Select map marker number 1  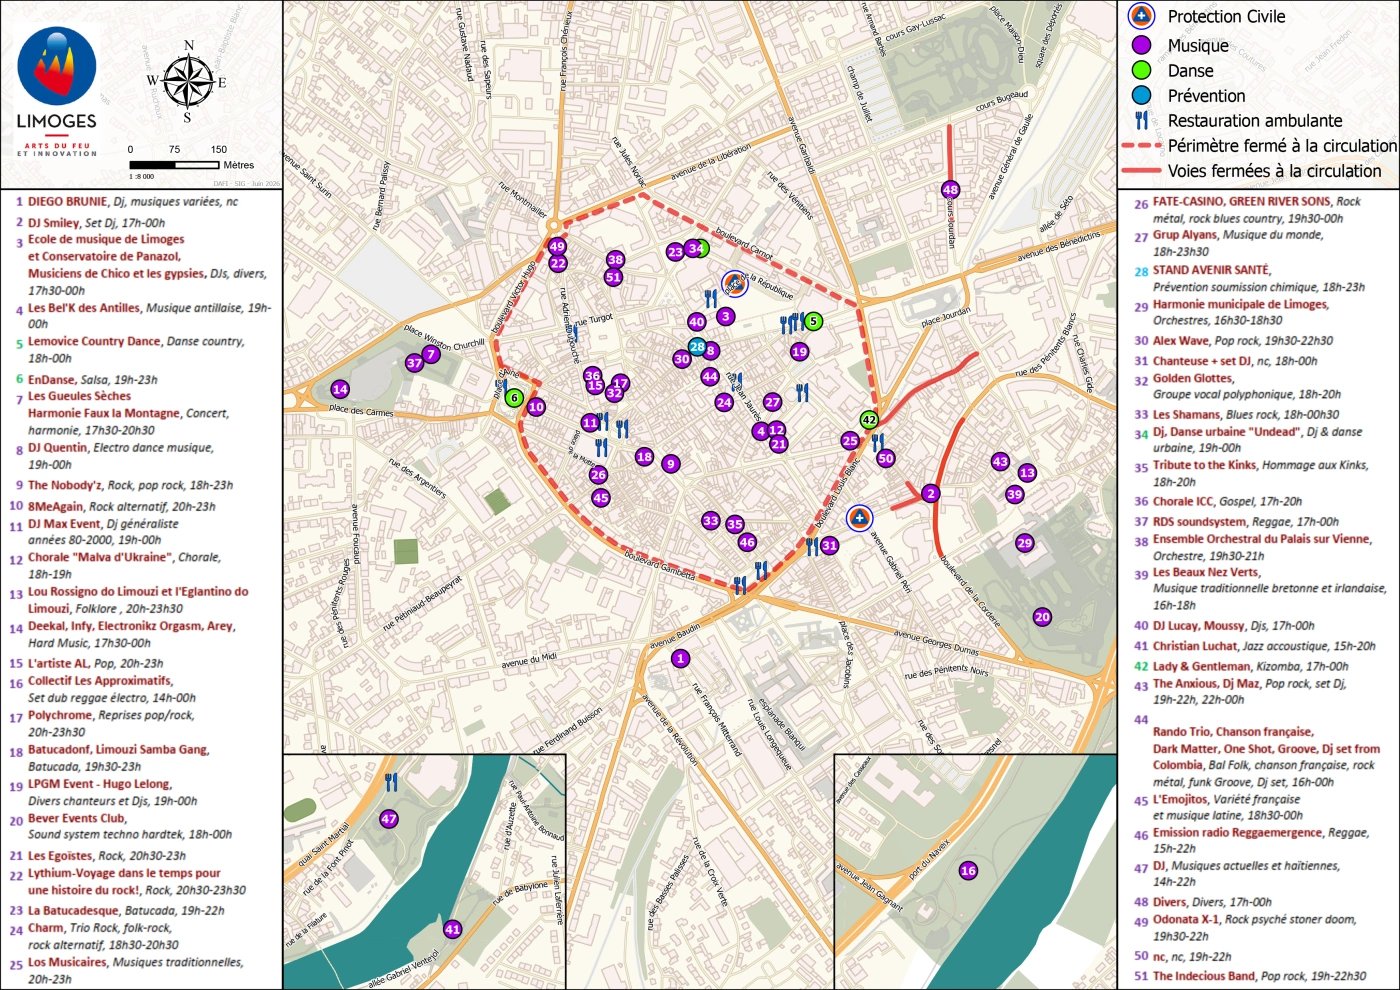pyautogui.click(x=681, y=658)
